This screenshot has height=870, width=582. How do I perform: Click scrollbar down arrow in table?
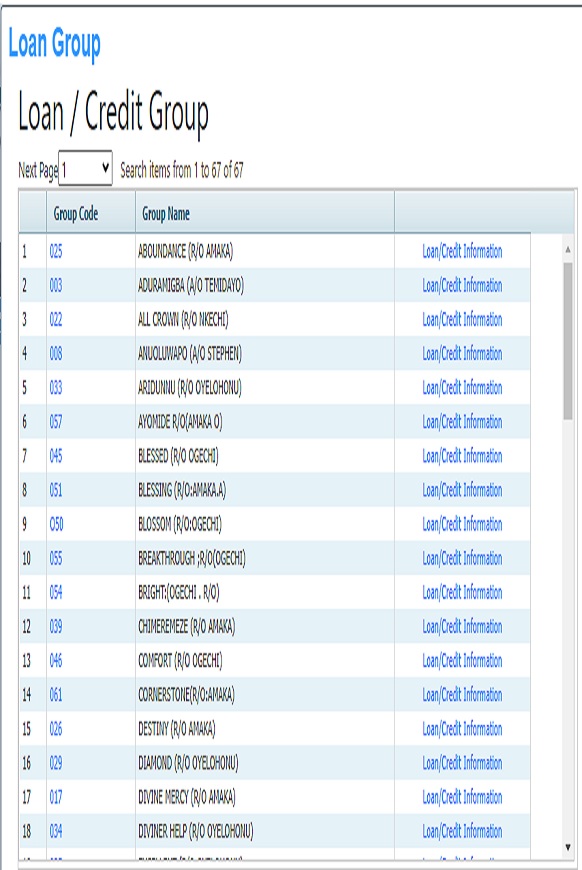pos(568,847)
